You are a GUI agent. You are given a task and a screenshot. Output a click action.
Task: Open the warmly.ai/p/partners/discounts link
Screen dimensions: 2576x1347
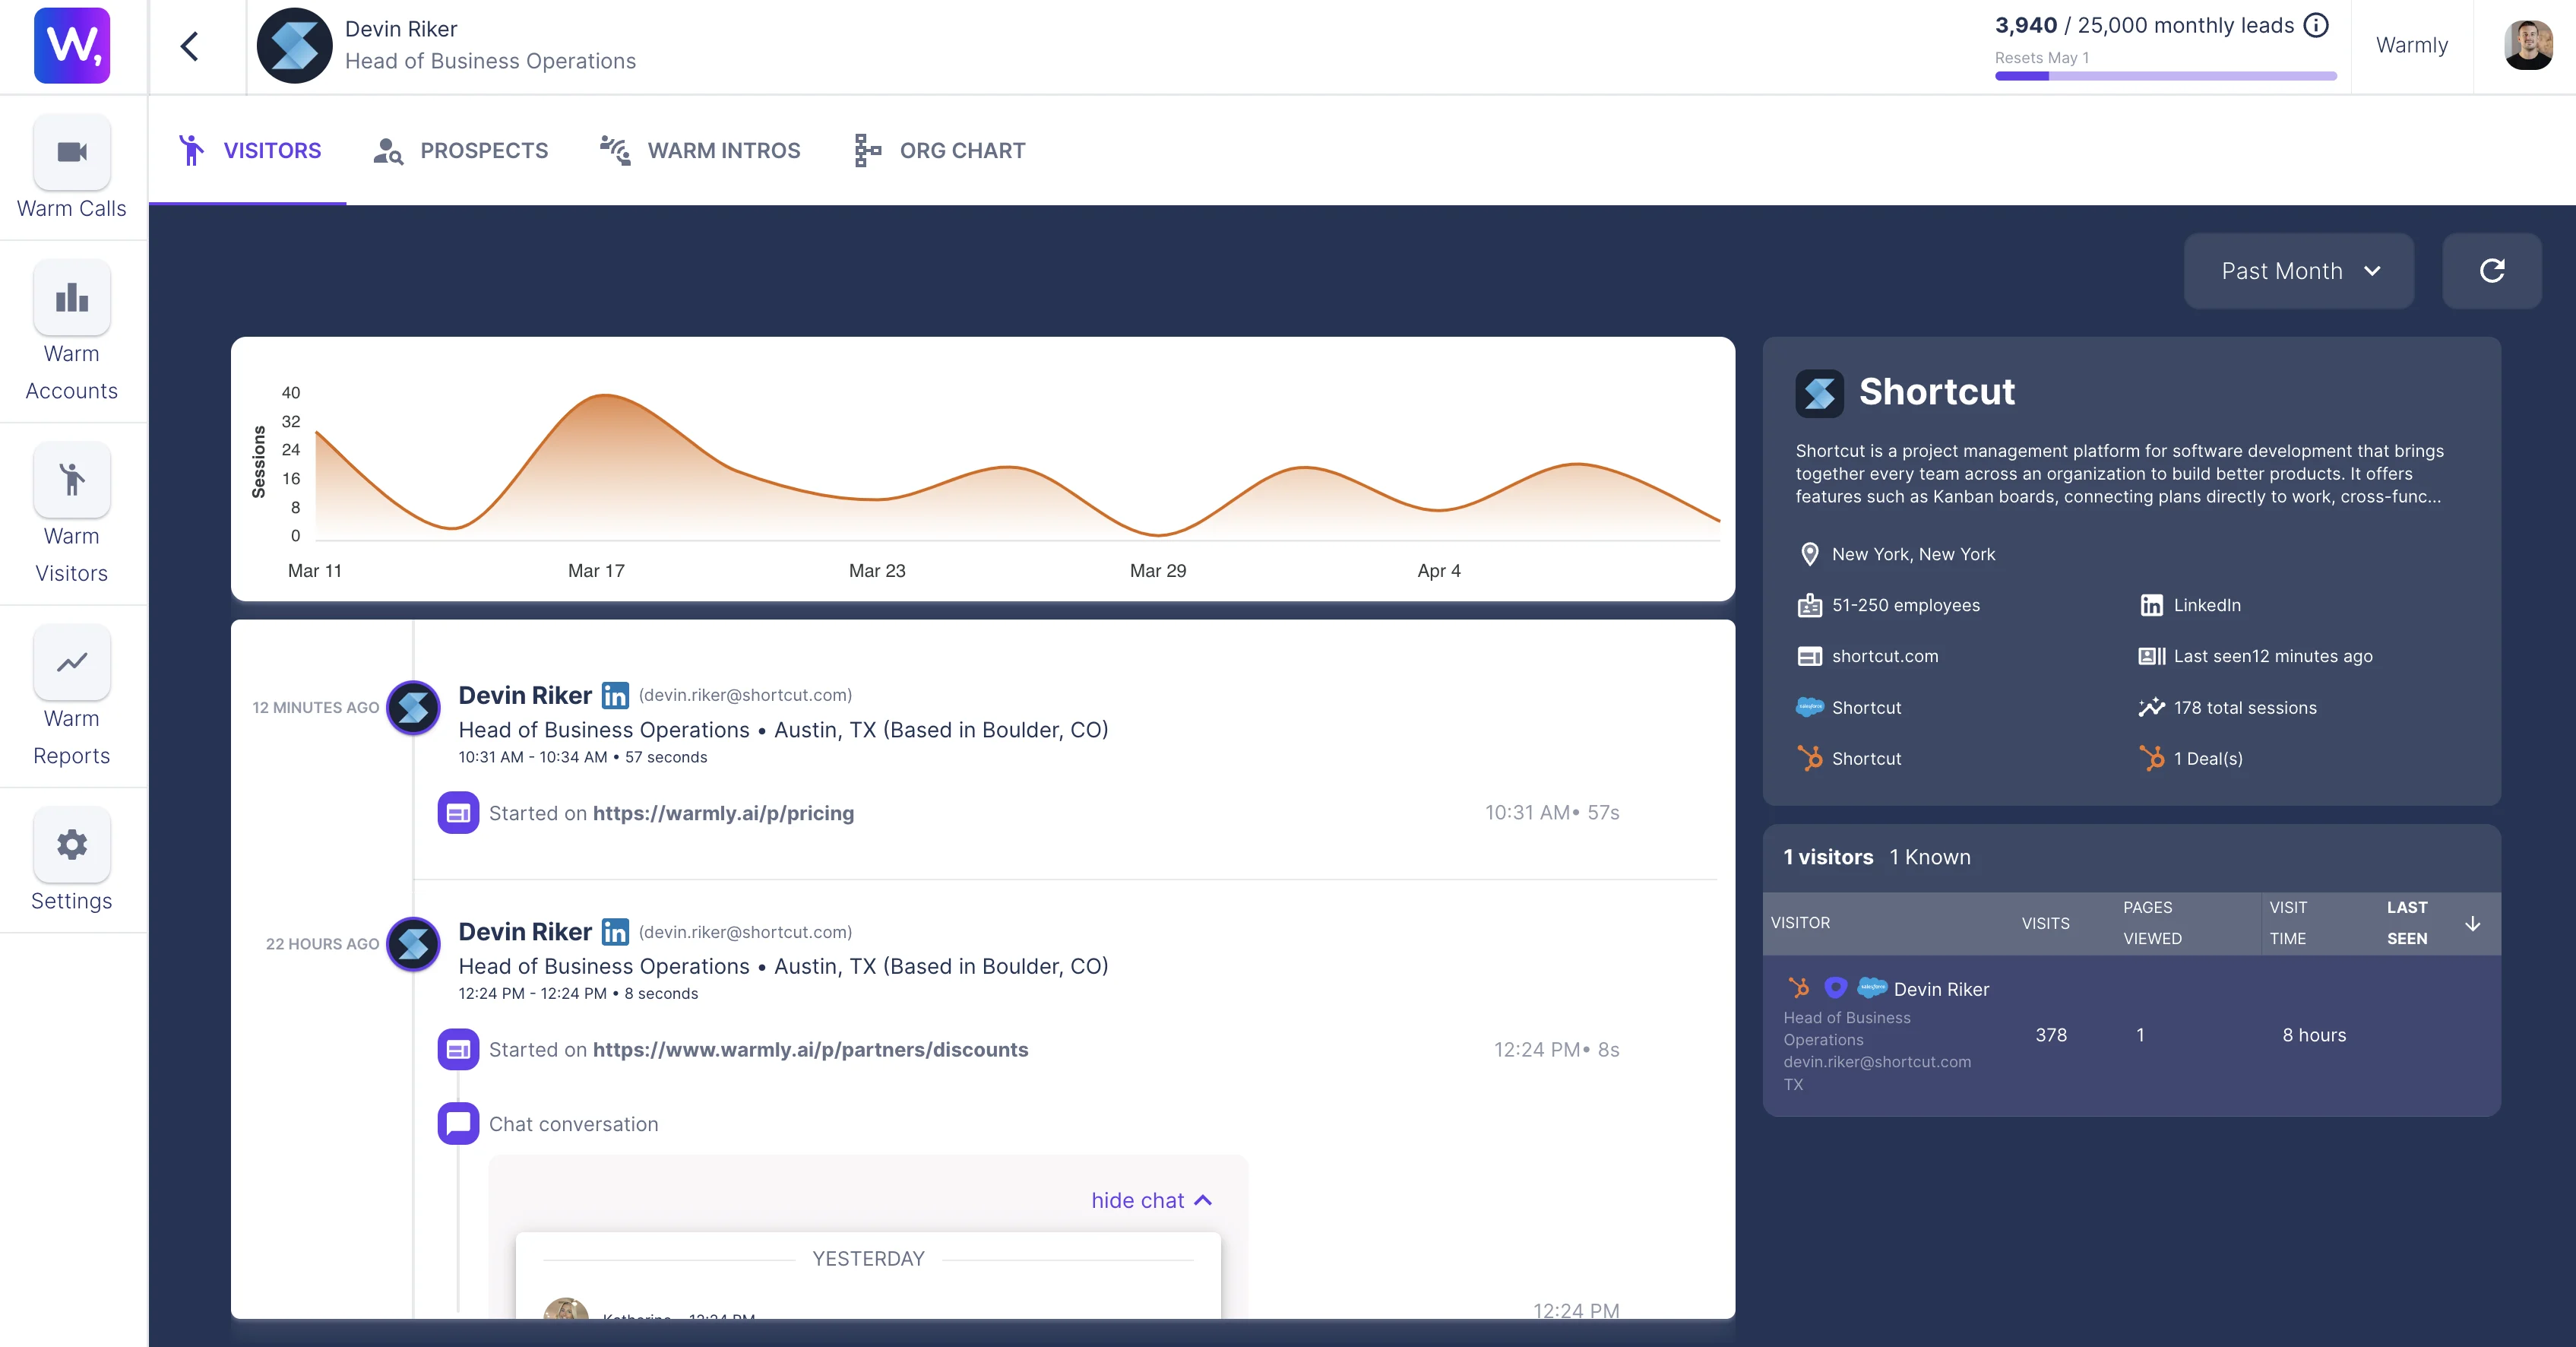(x=810, y=1049)
